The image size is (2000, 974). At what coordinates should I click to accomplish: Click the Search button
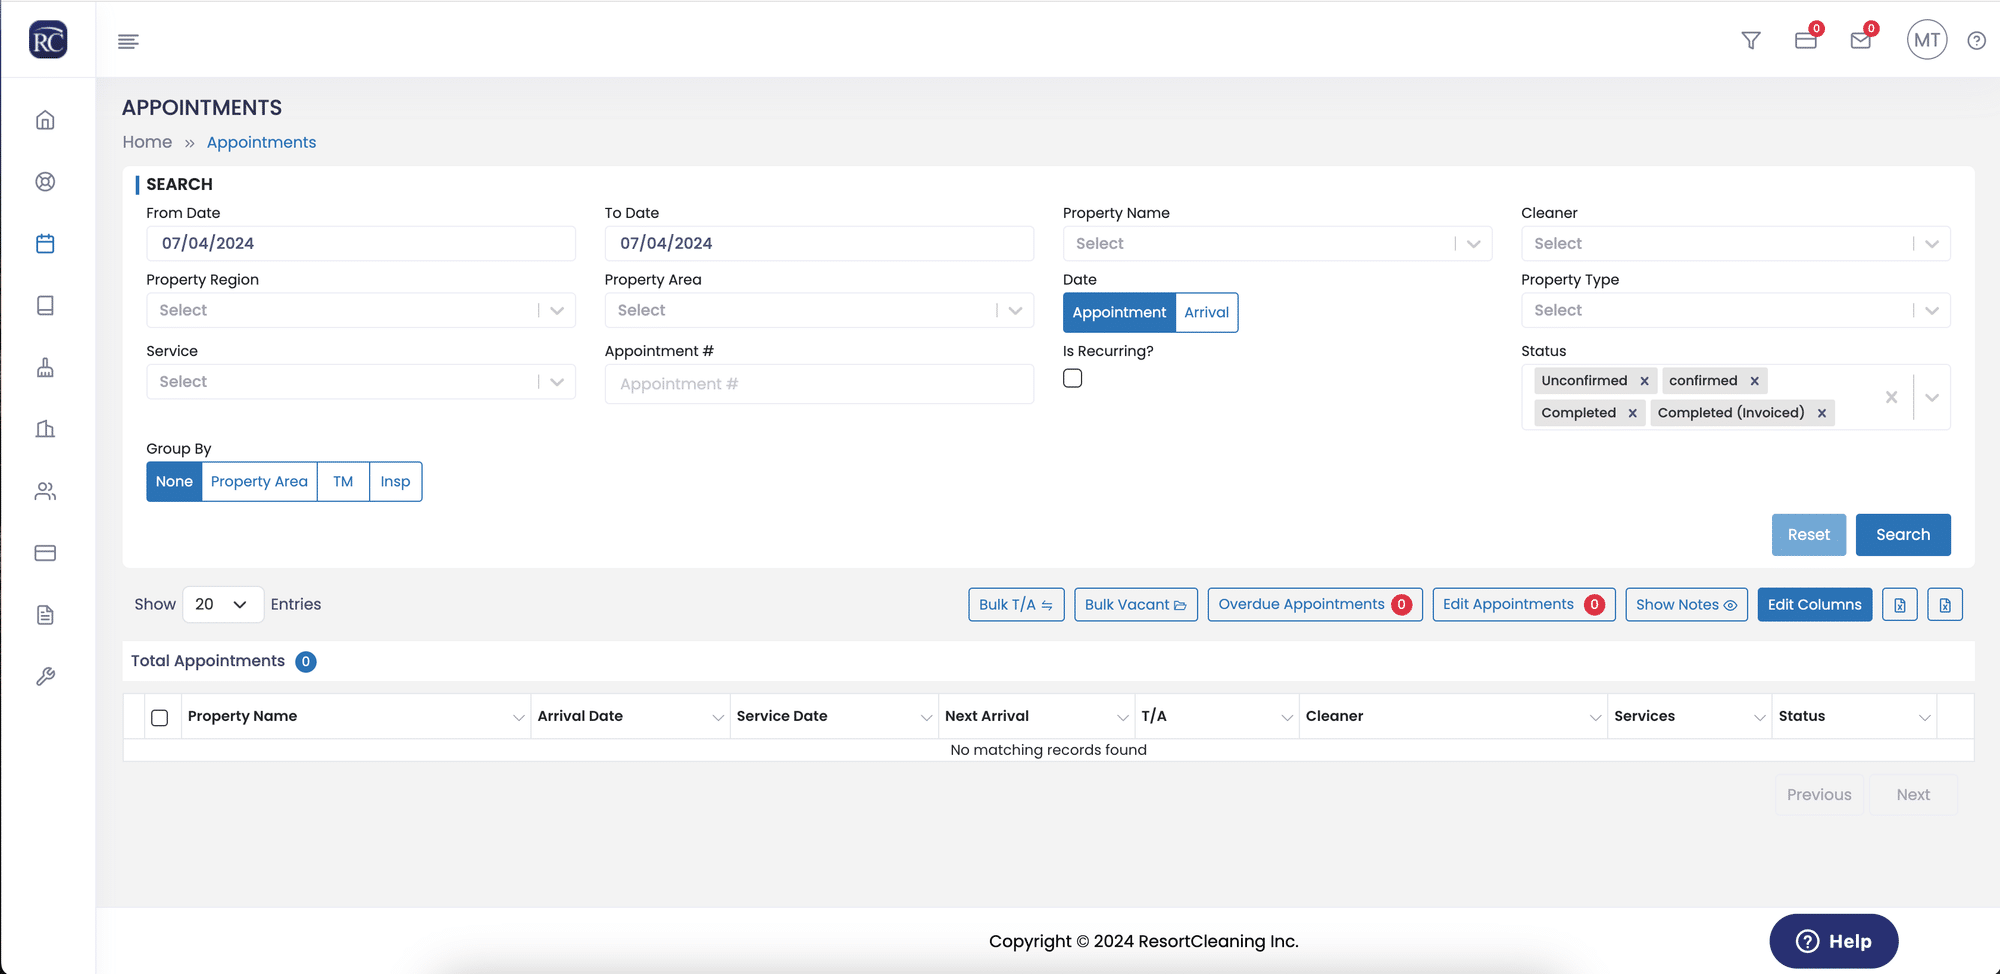[1903, 535]
